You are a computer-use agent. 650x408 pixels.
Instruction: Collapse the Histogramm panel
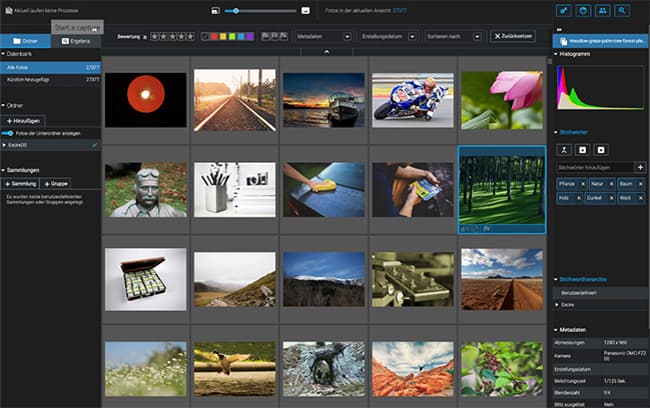(x=556, y=54)
